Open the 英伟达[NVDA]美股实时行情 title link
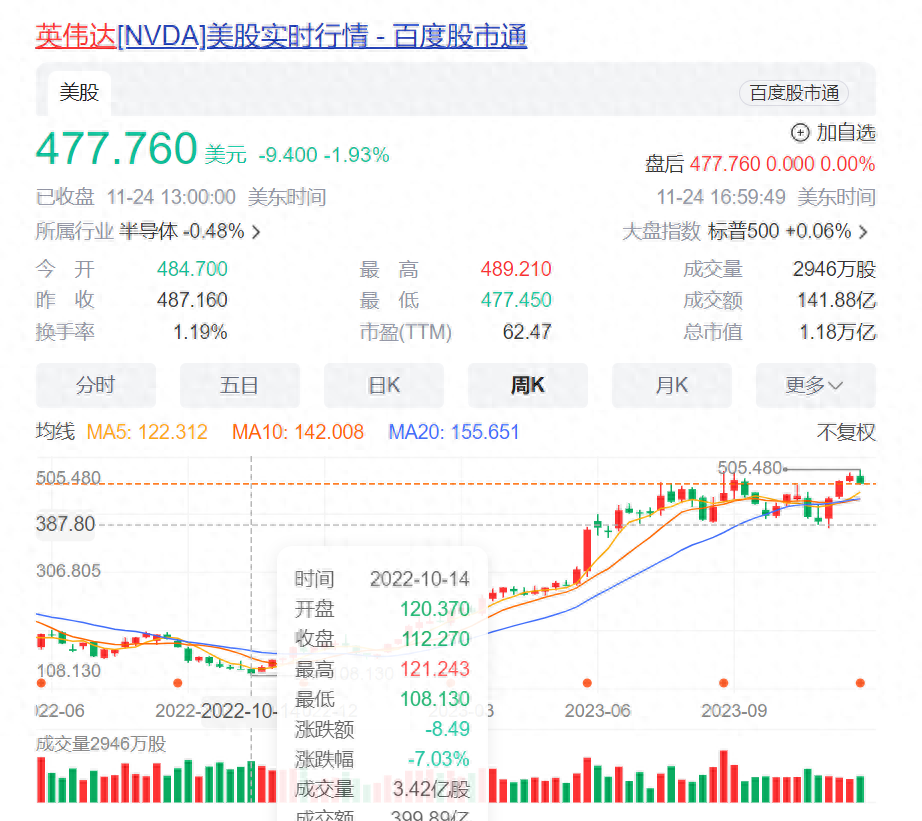The height and width of the screenshot is (821, 922). [281, 36]
